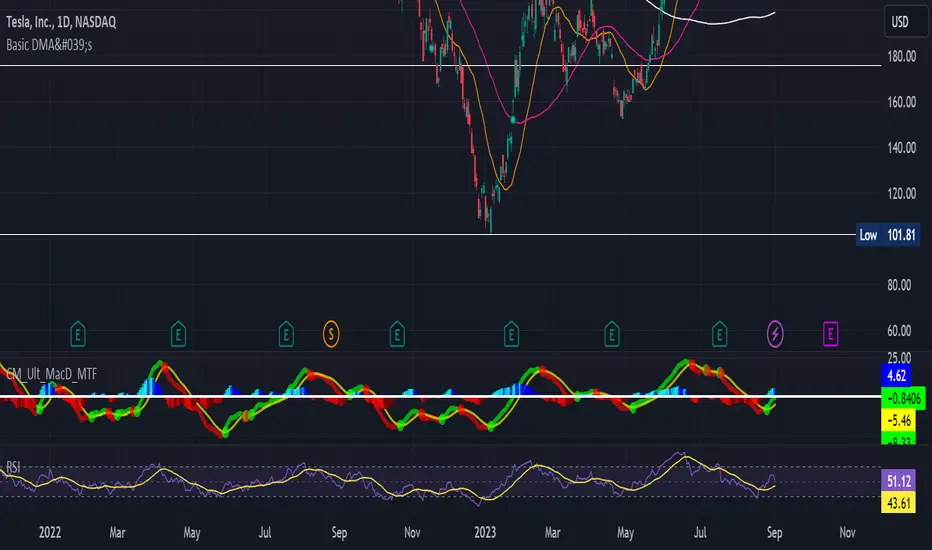Click the 140.00 price scale label
Image resolution: width=932 pixels, height=550 pixels.
click(x=902, y=147)
